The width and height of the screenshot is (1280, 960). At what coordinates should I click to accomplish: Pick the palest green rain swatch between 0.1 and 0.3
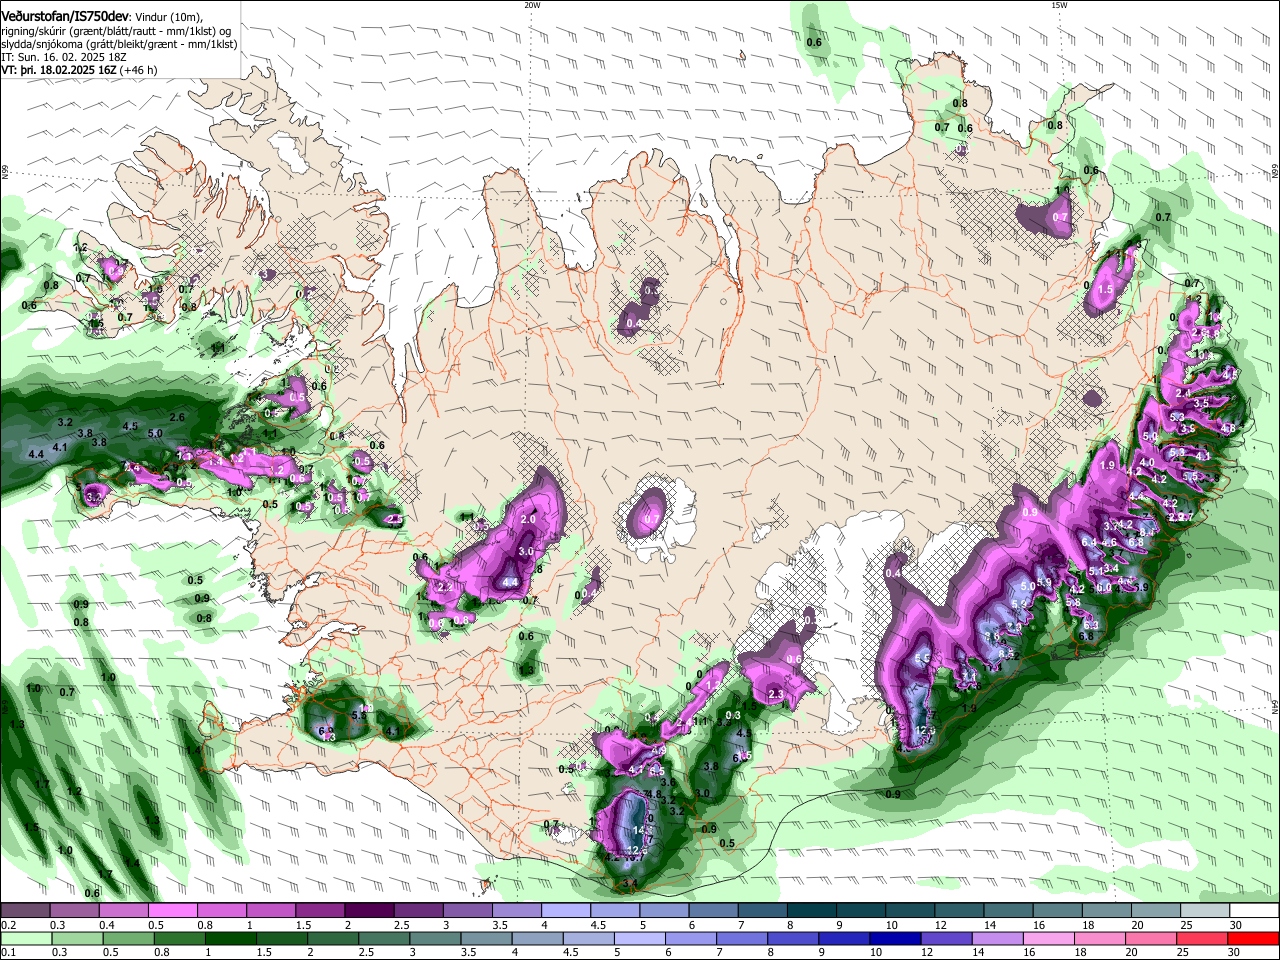pyautogui.click(x=25, y=938)
